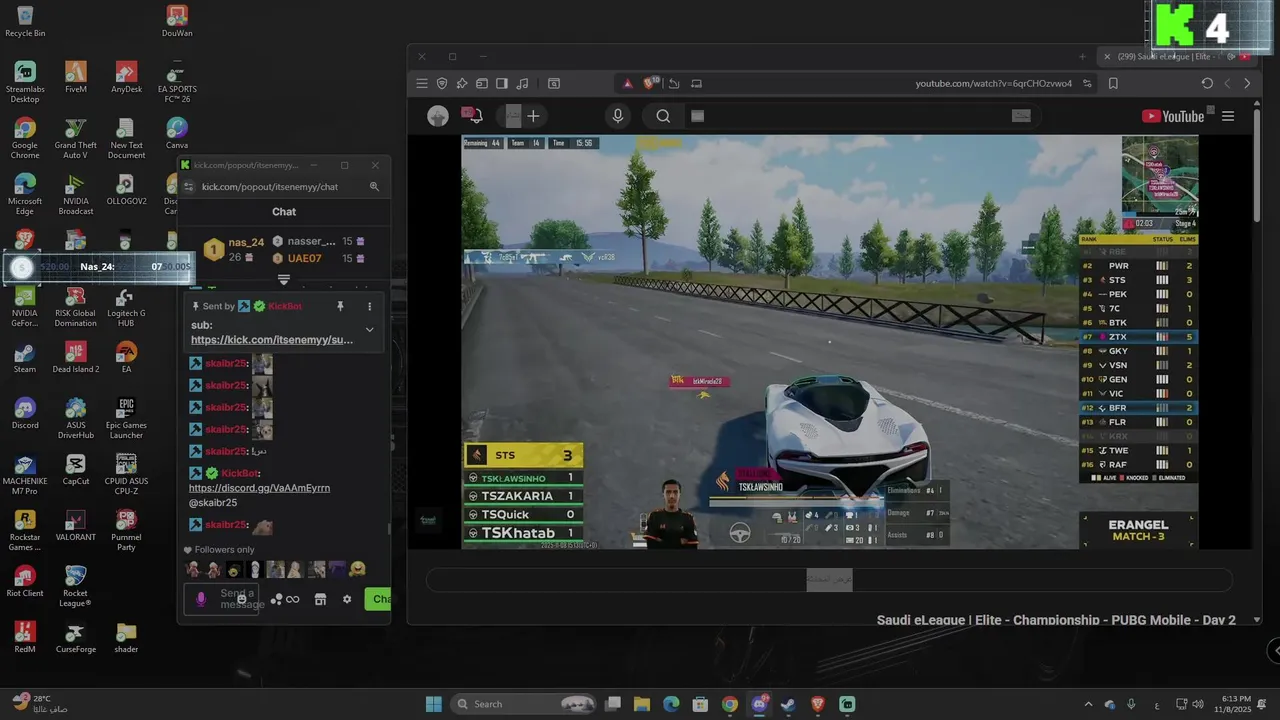Open the browser main menu hamburger

point(422,84)
